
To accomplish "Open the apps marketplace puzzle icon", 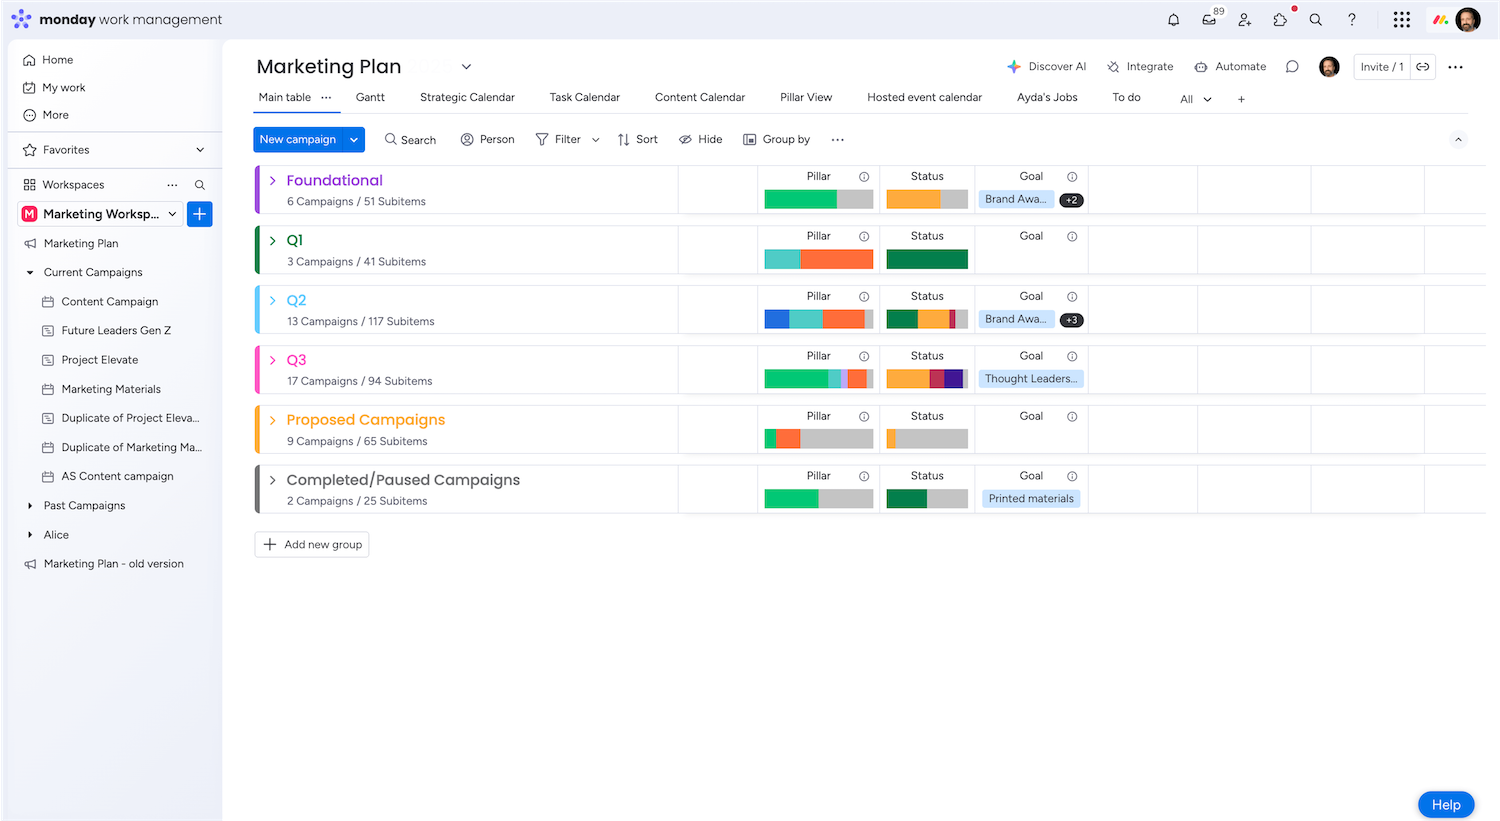I will [1280, 20].
